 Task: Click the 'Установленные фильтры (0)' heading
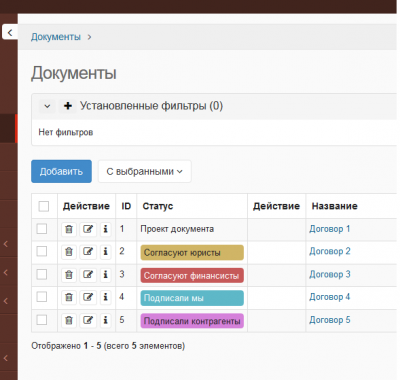151,106
